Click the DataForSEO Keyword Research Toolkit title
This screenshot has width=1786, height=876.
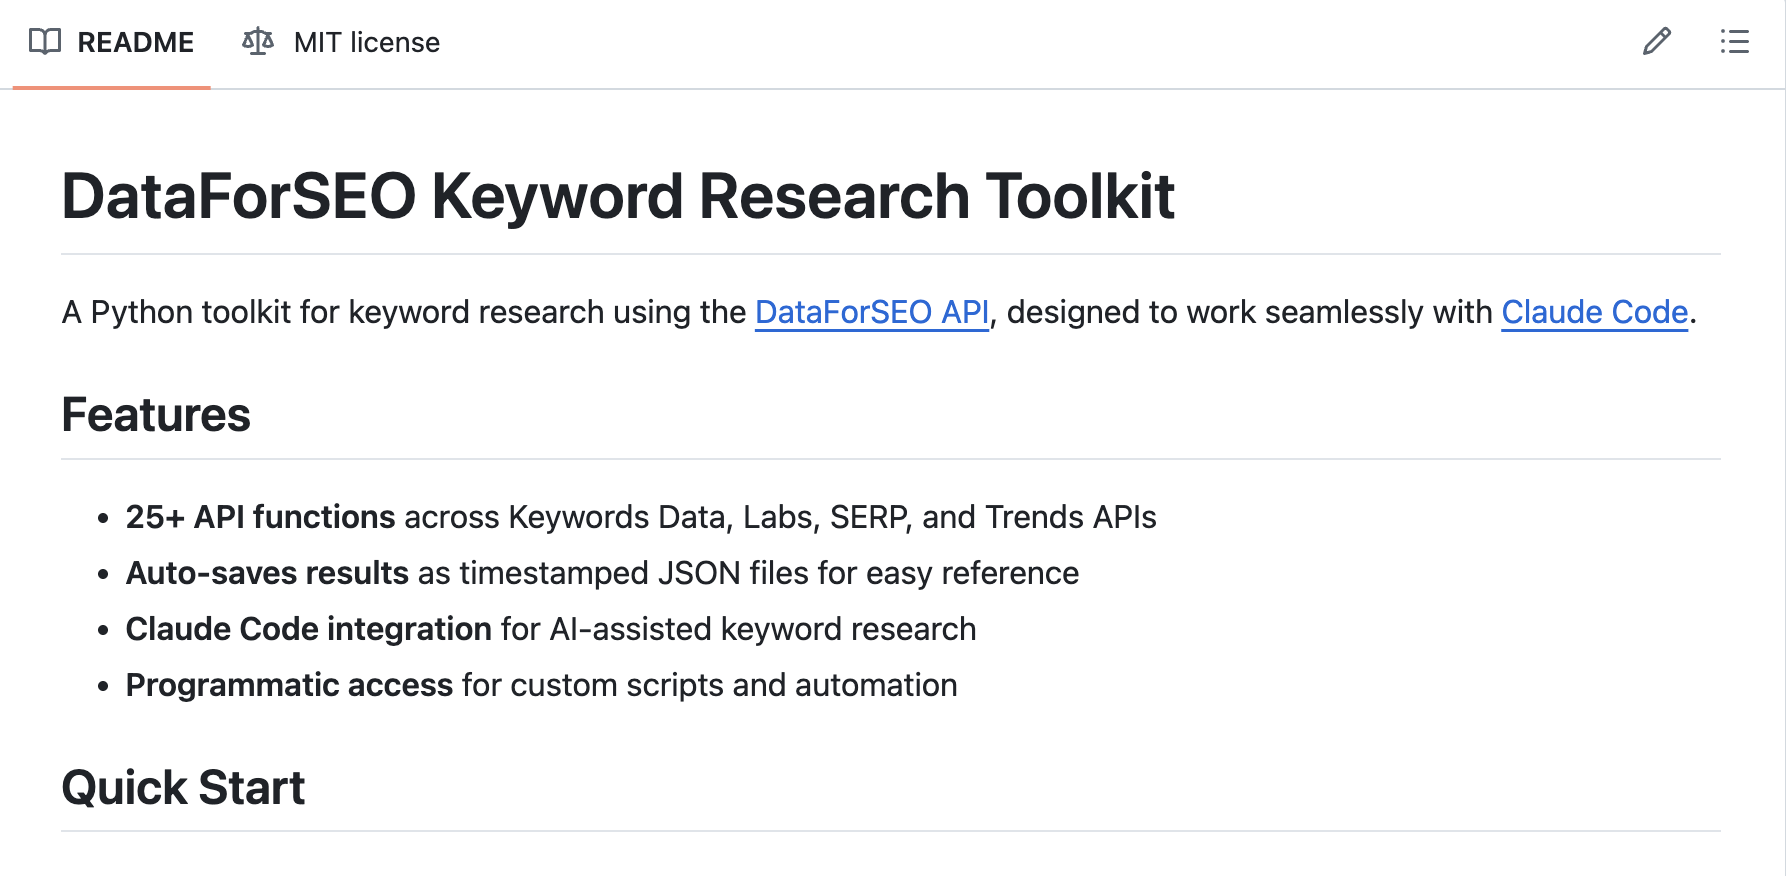pyautogui.click(x=618, y=196)
